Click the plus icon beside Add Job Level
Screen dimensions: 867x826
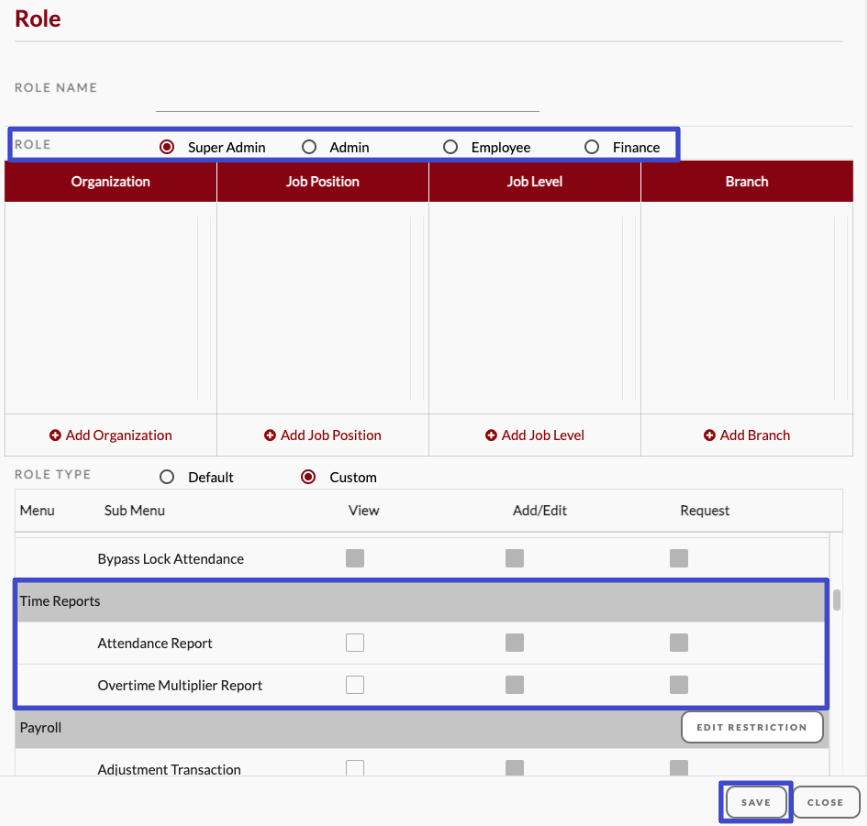491,436
